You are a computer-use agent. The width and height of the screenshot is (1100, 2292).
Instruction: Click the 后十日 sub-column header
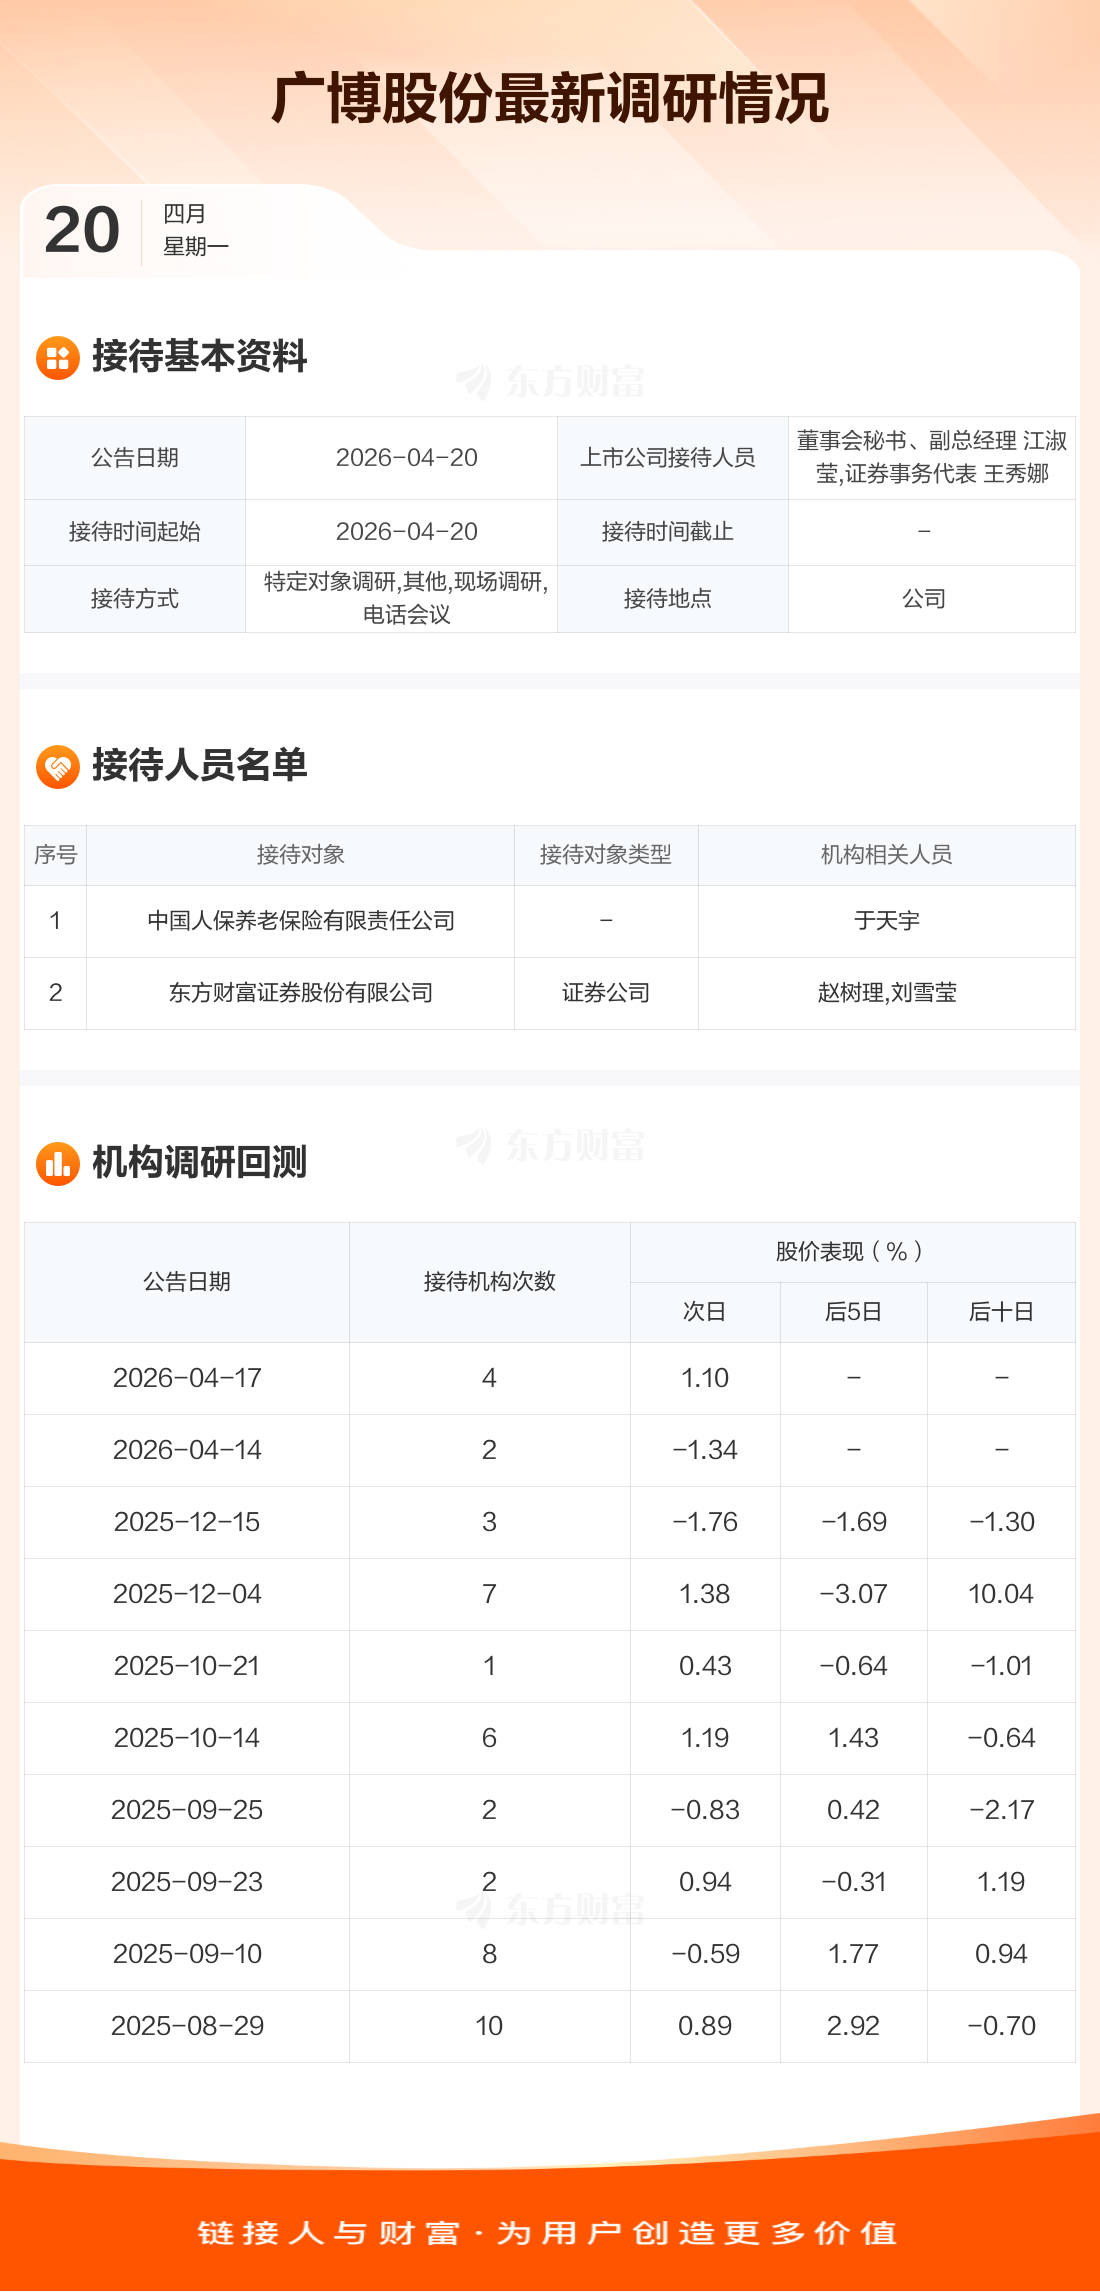pyautogui.click(x=1001, y=1312)
